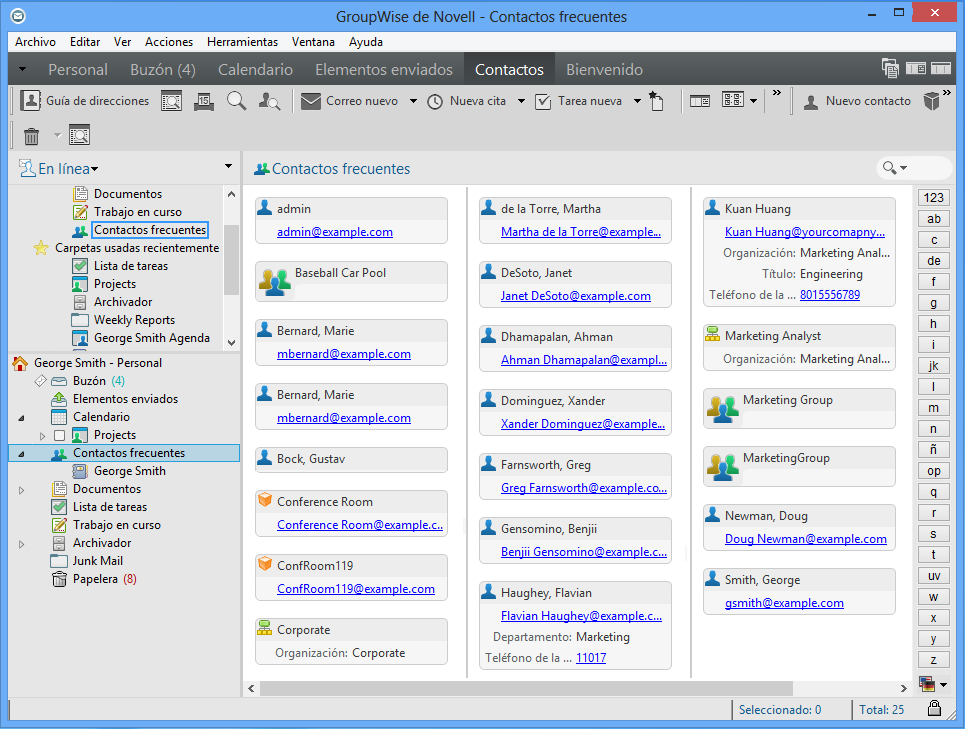Screen dimensions: 965x729
Task: Click gsmith@example.com email link
Action: pyautogui.click(x=784, y=603)
